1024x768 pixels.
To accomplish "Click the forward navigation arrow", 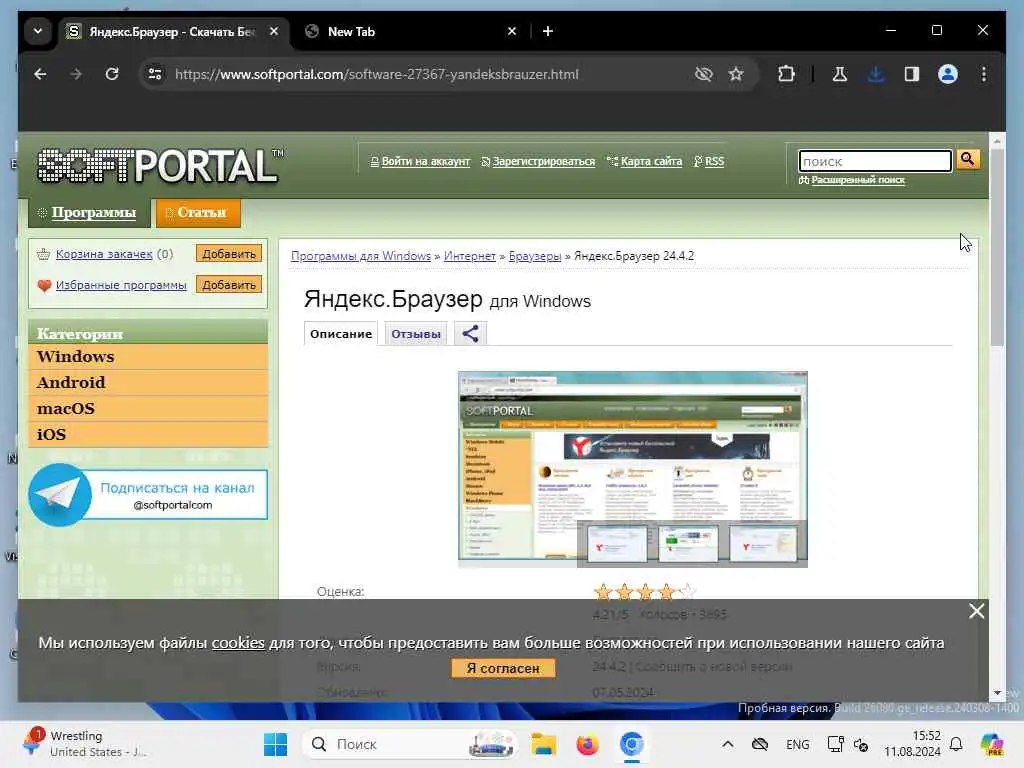I will [x=76, y=74].
